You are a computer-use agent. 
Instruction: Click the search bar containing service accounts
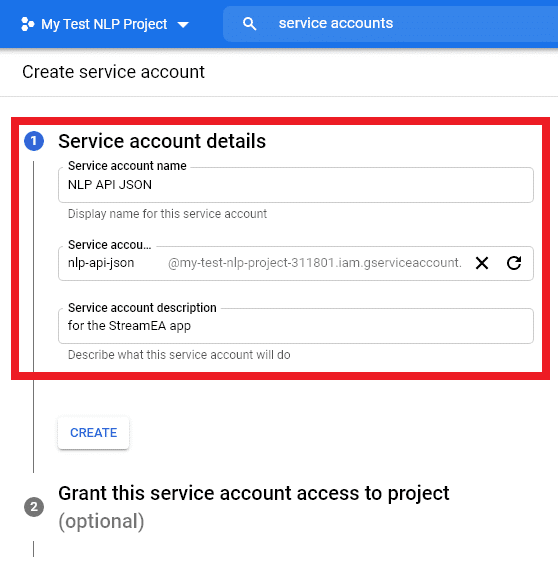tap(390, 24)
